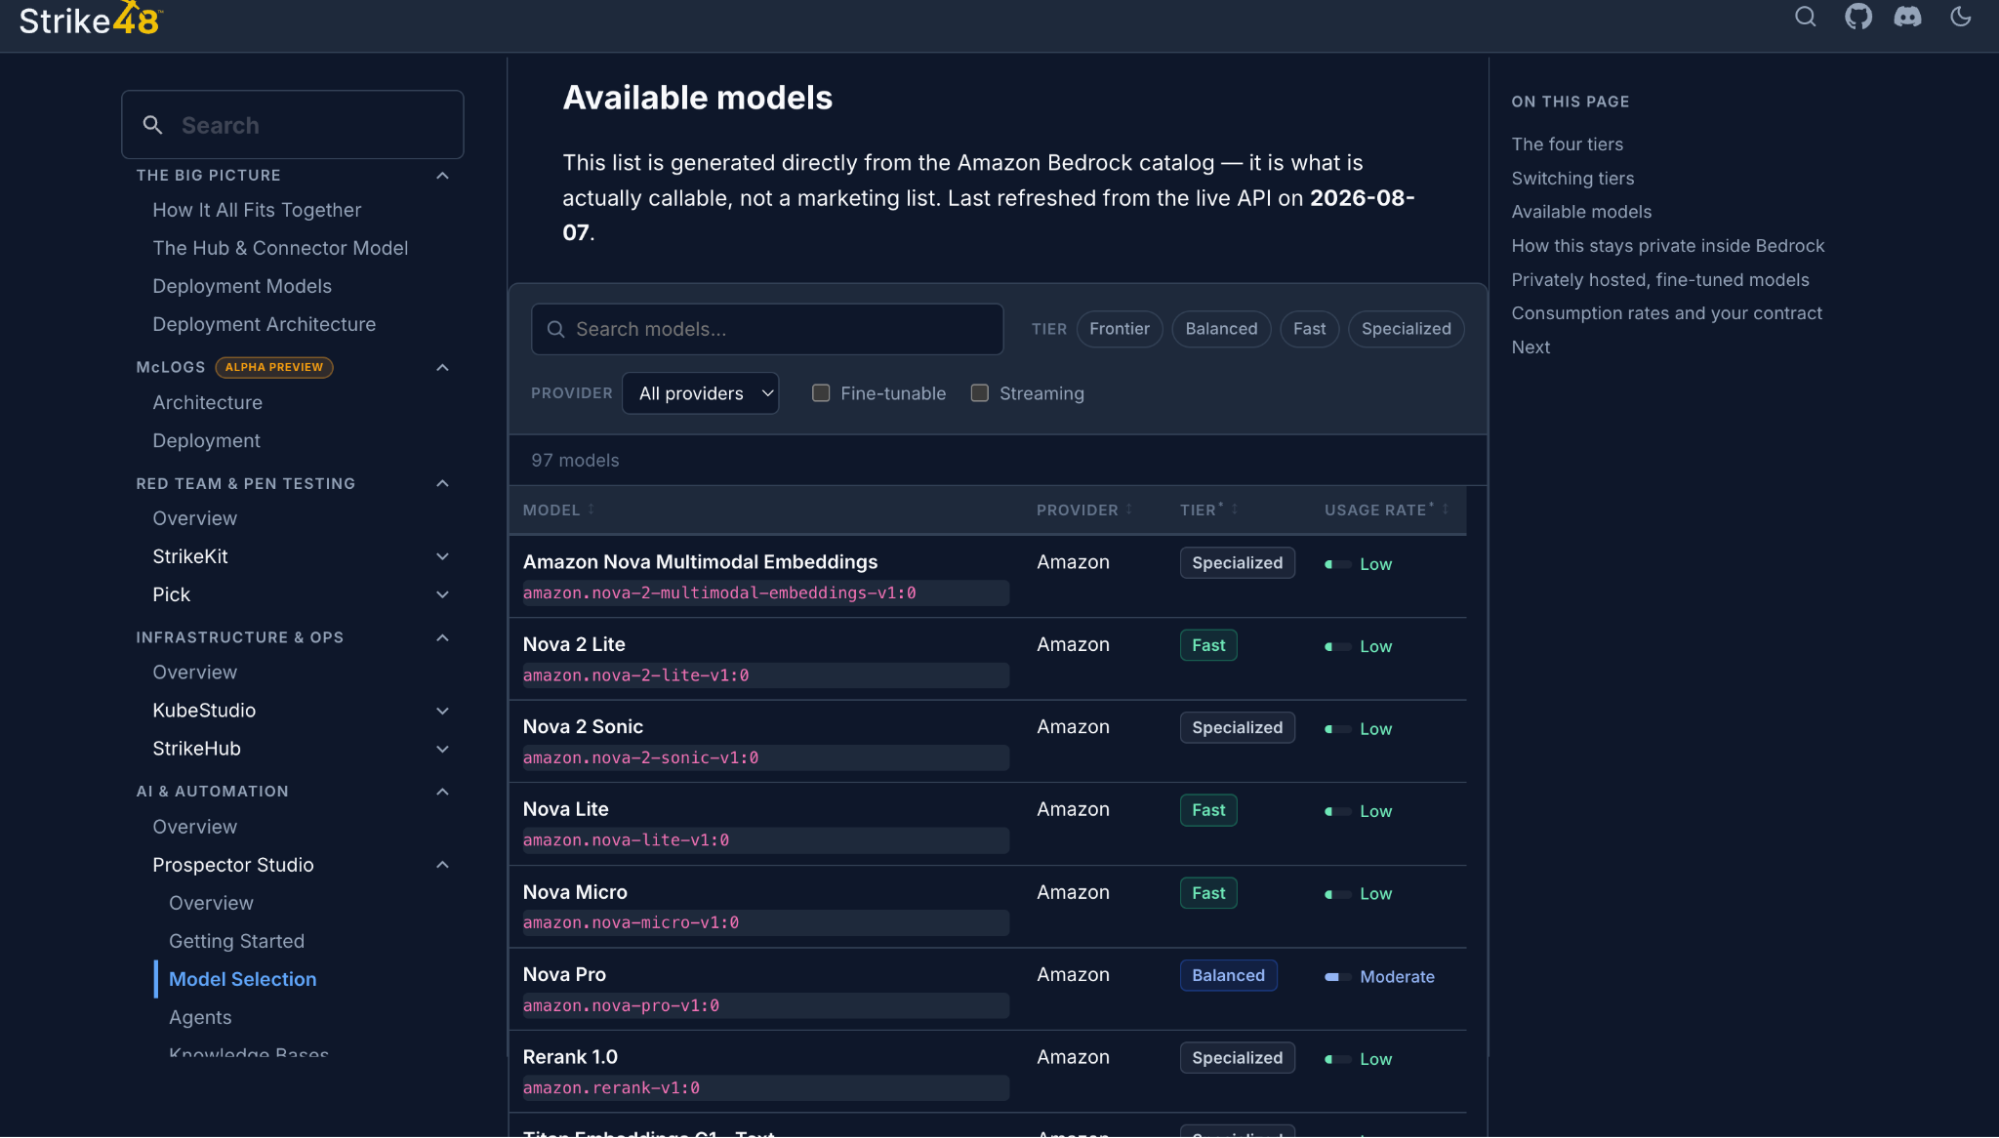Expand the KubeStudio submenu

[x=442, y=711]
